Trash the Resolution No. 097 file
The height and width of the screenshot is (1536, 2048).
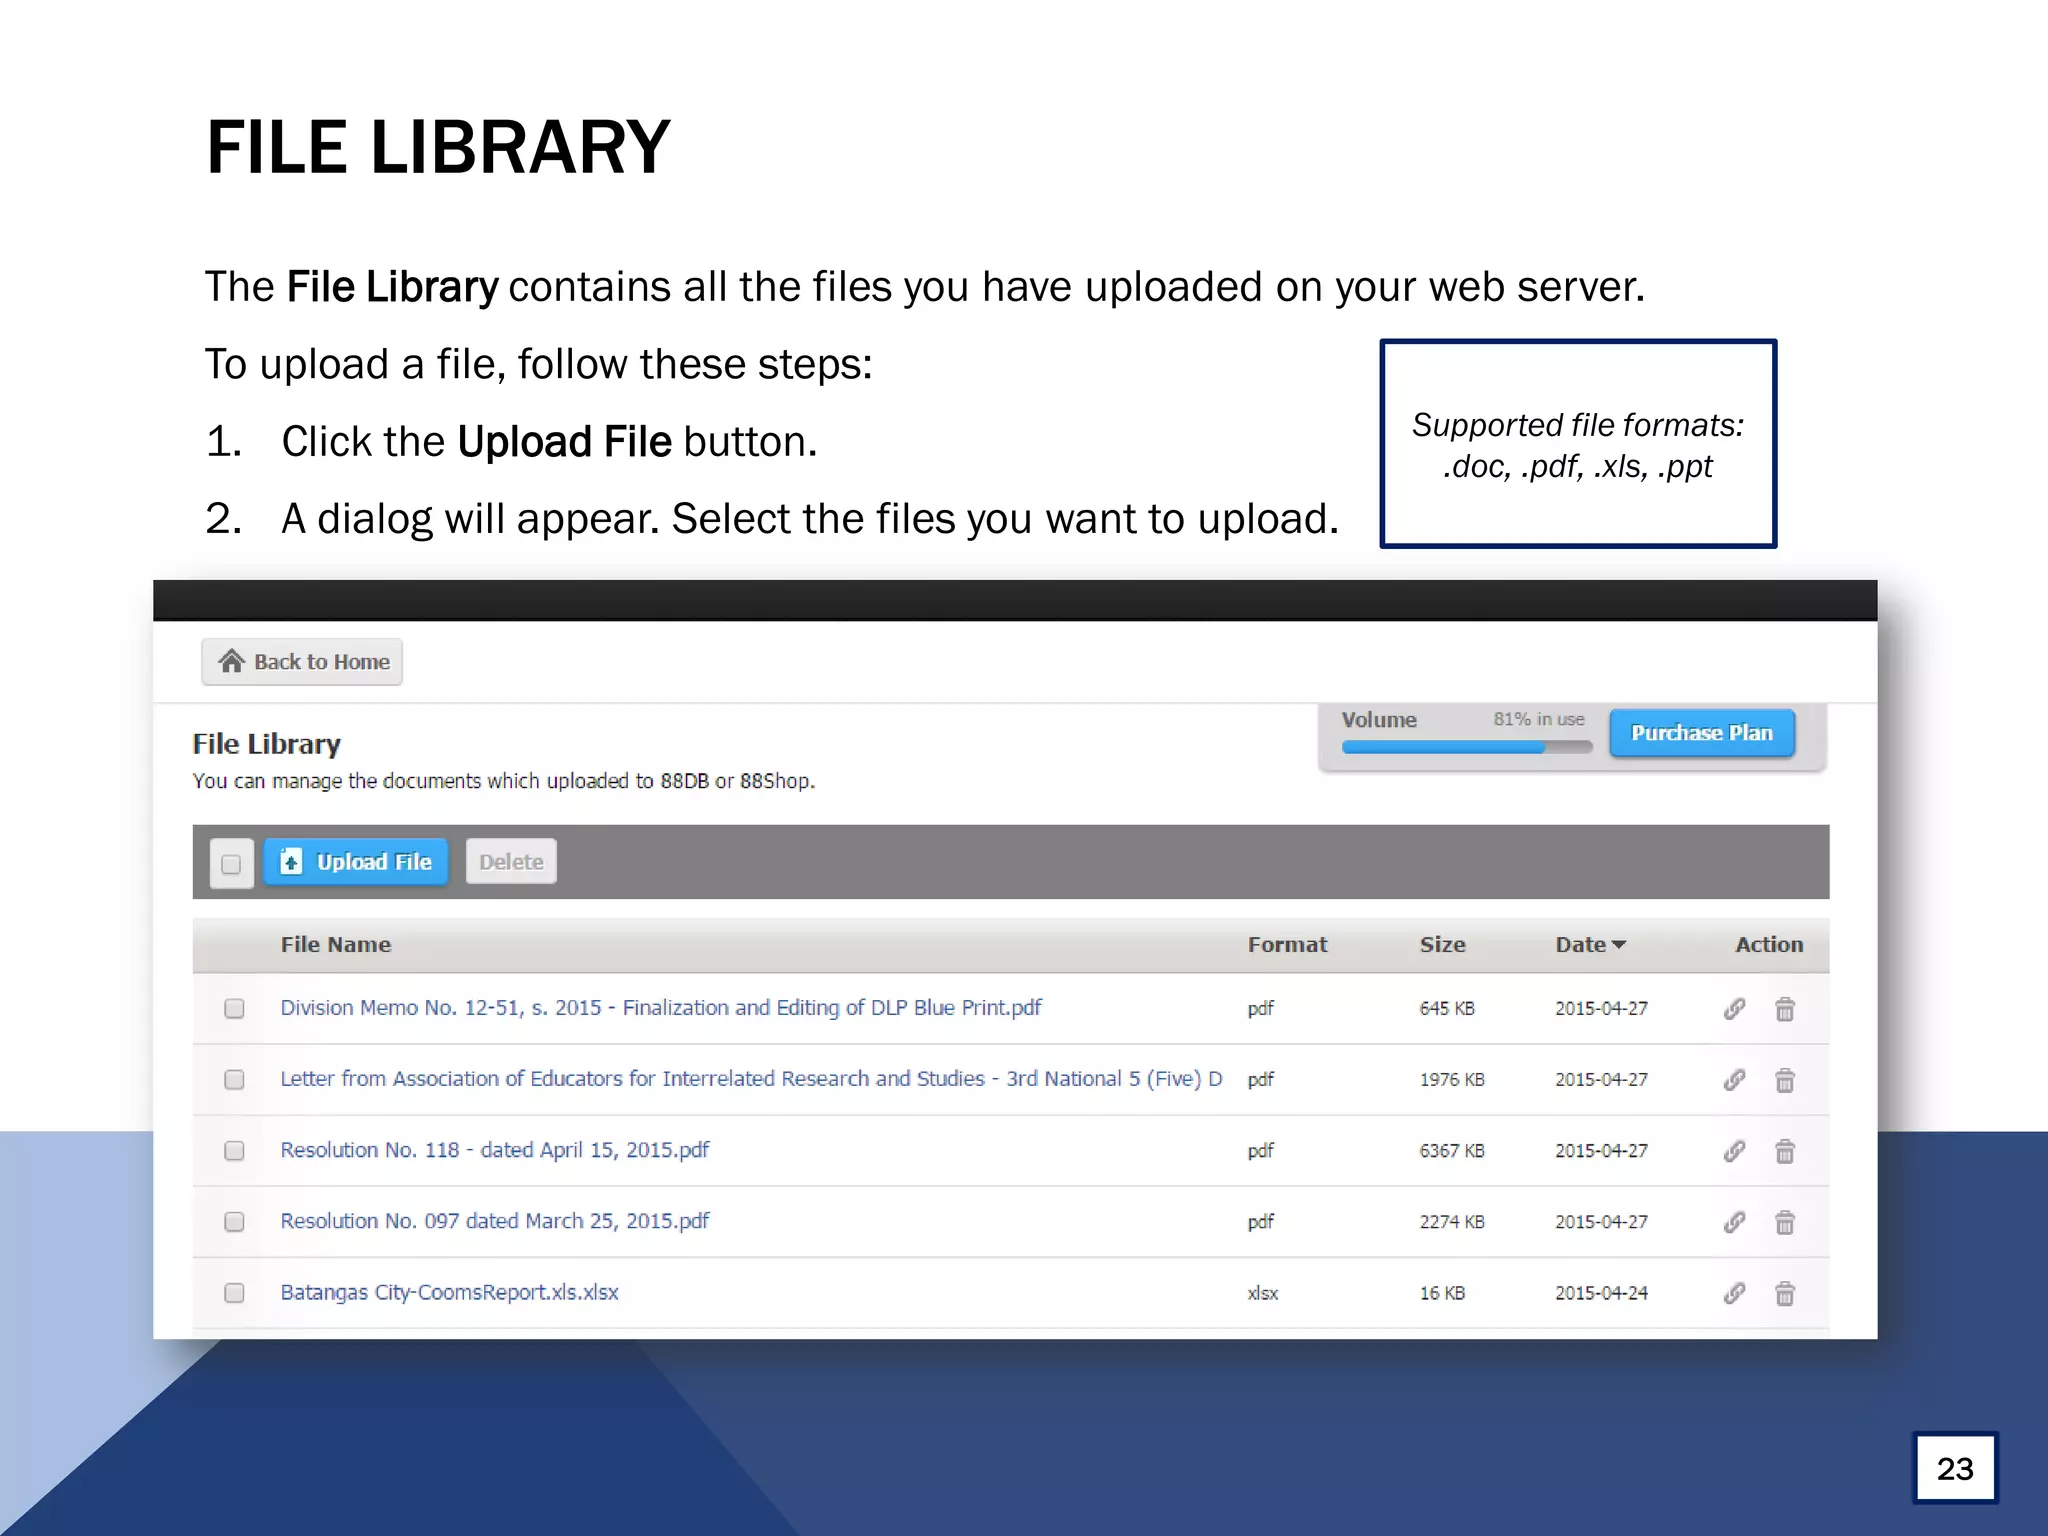[1785, 1222]
